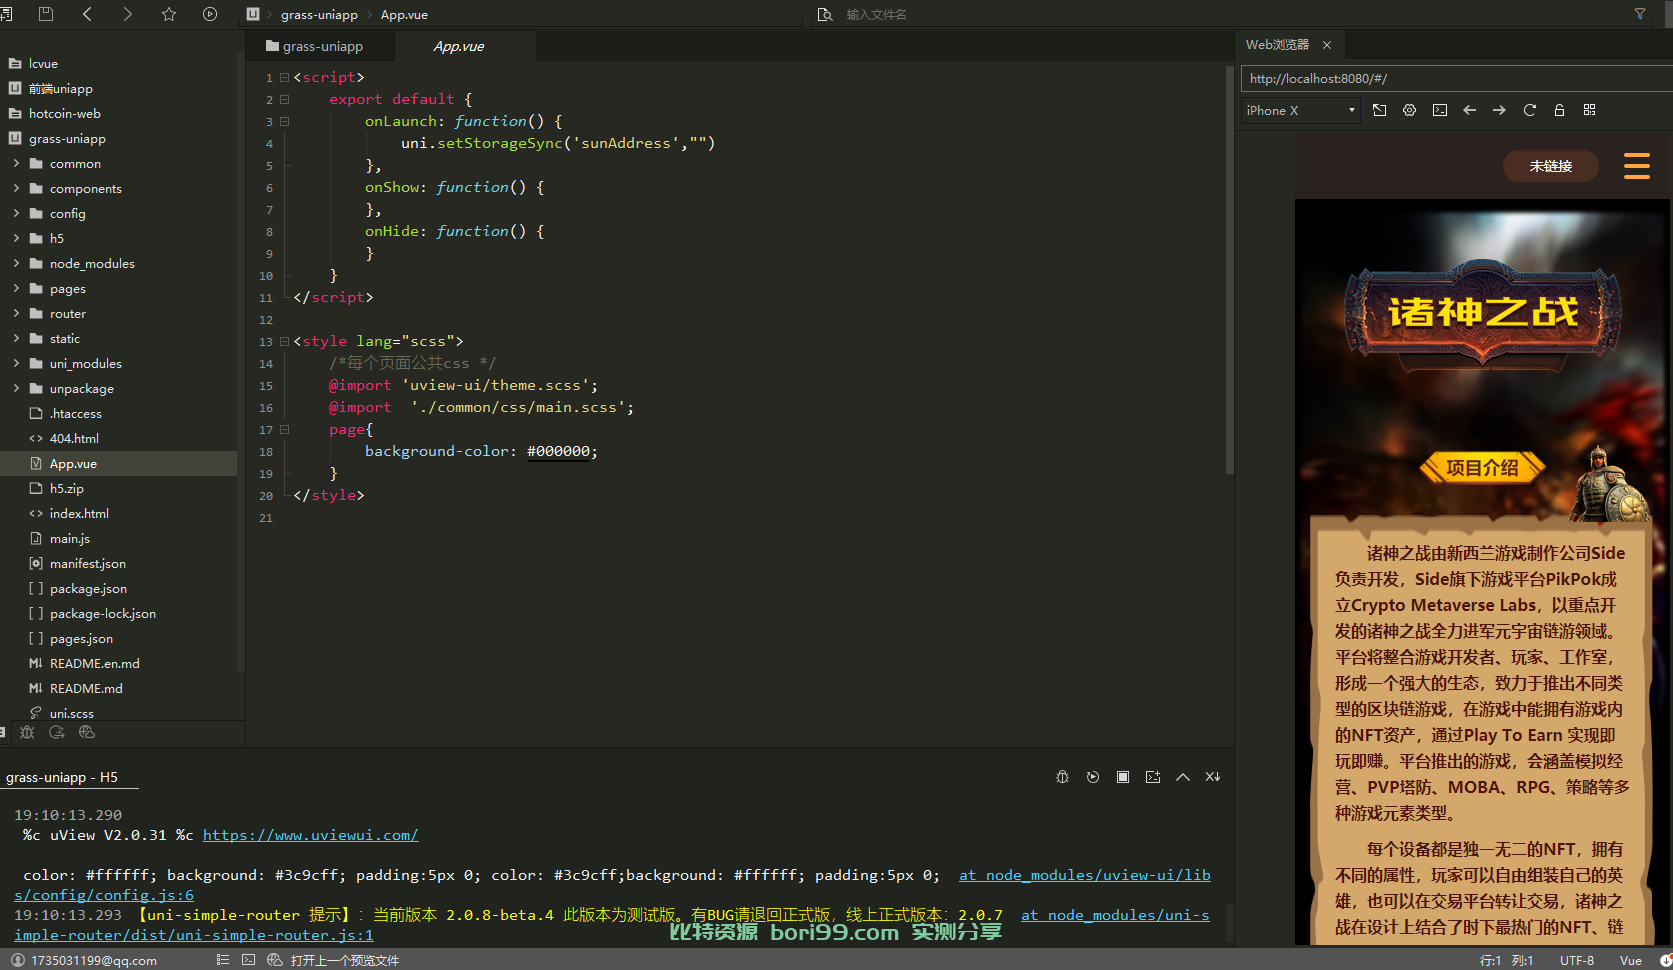This screenshot has height=970, width=1673.
Task: Click the localhost URL address field
Action: click(1457, 78)
